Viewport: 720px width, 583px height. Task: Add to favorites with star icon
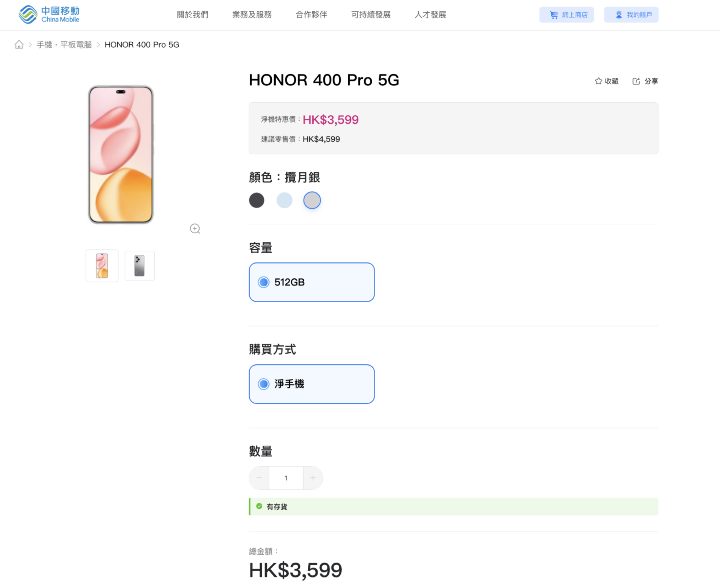[x=598, y=81]
